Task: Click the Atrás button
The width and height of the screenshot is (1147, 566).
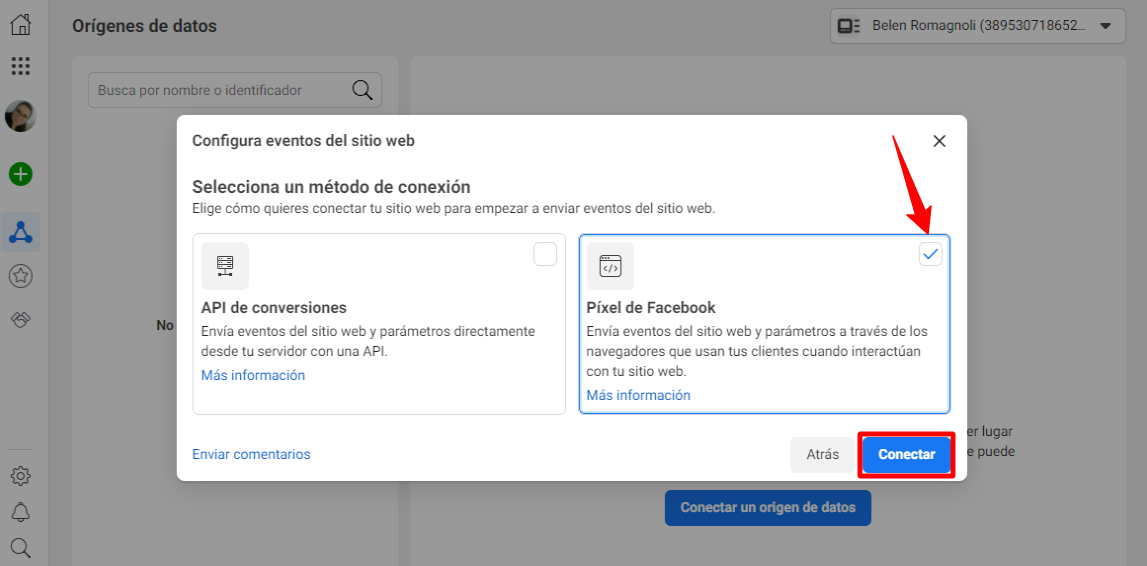Action: (823, 455)
